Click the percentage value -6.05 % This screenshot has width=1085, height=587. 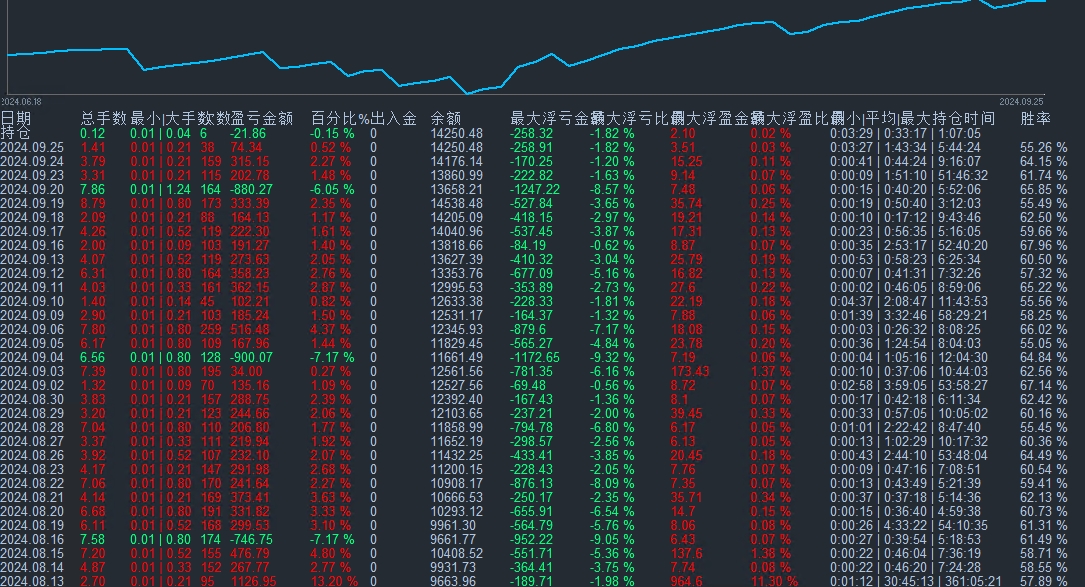click(332, 190)
